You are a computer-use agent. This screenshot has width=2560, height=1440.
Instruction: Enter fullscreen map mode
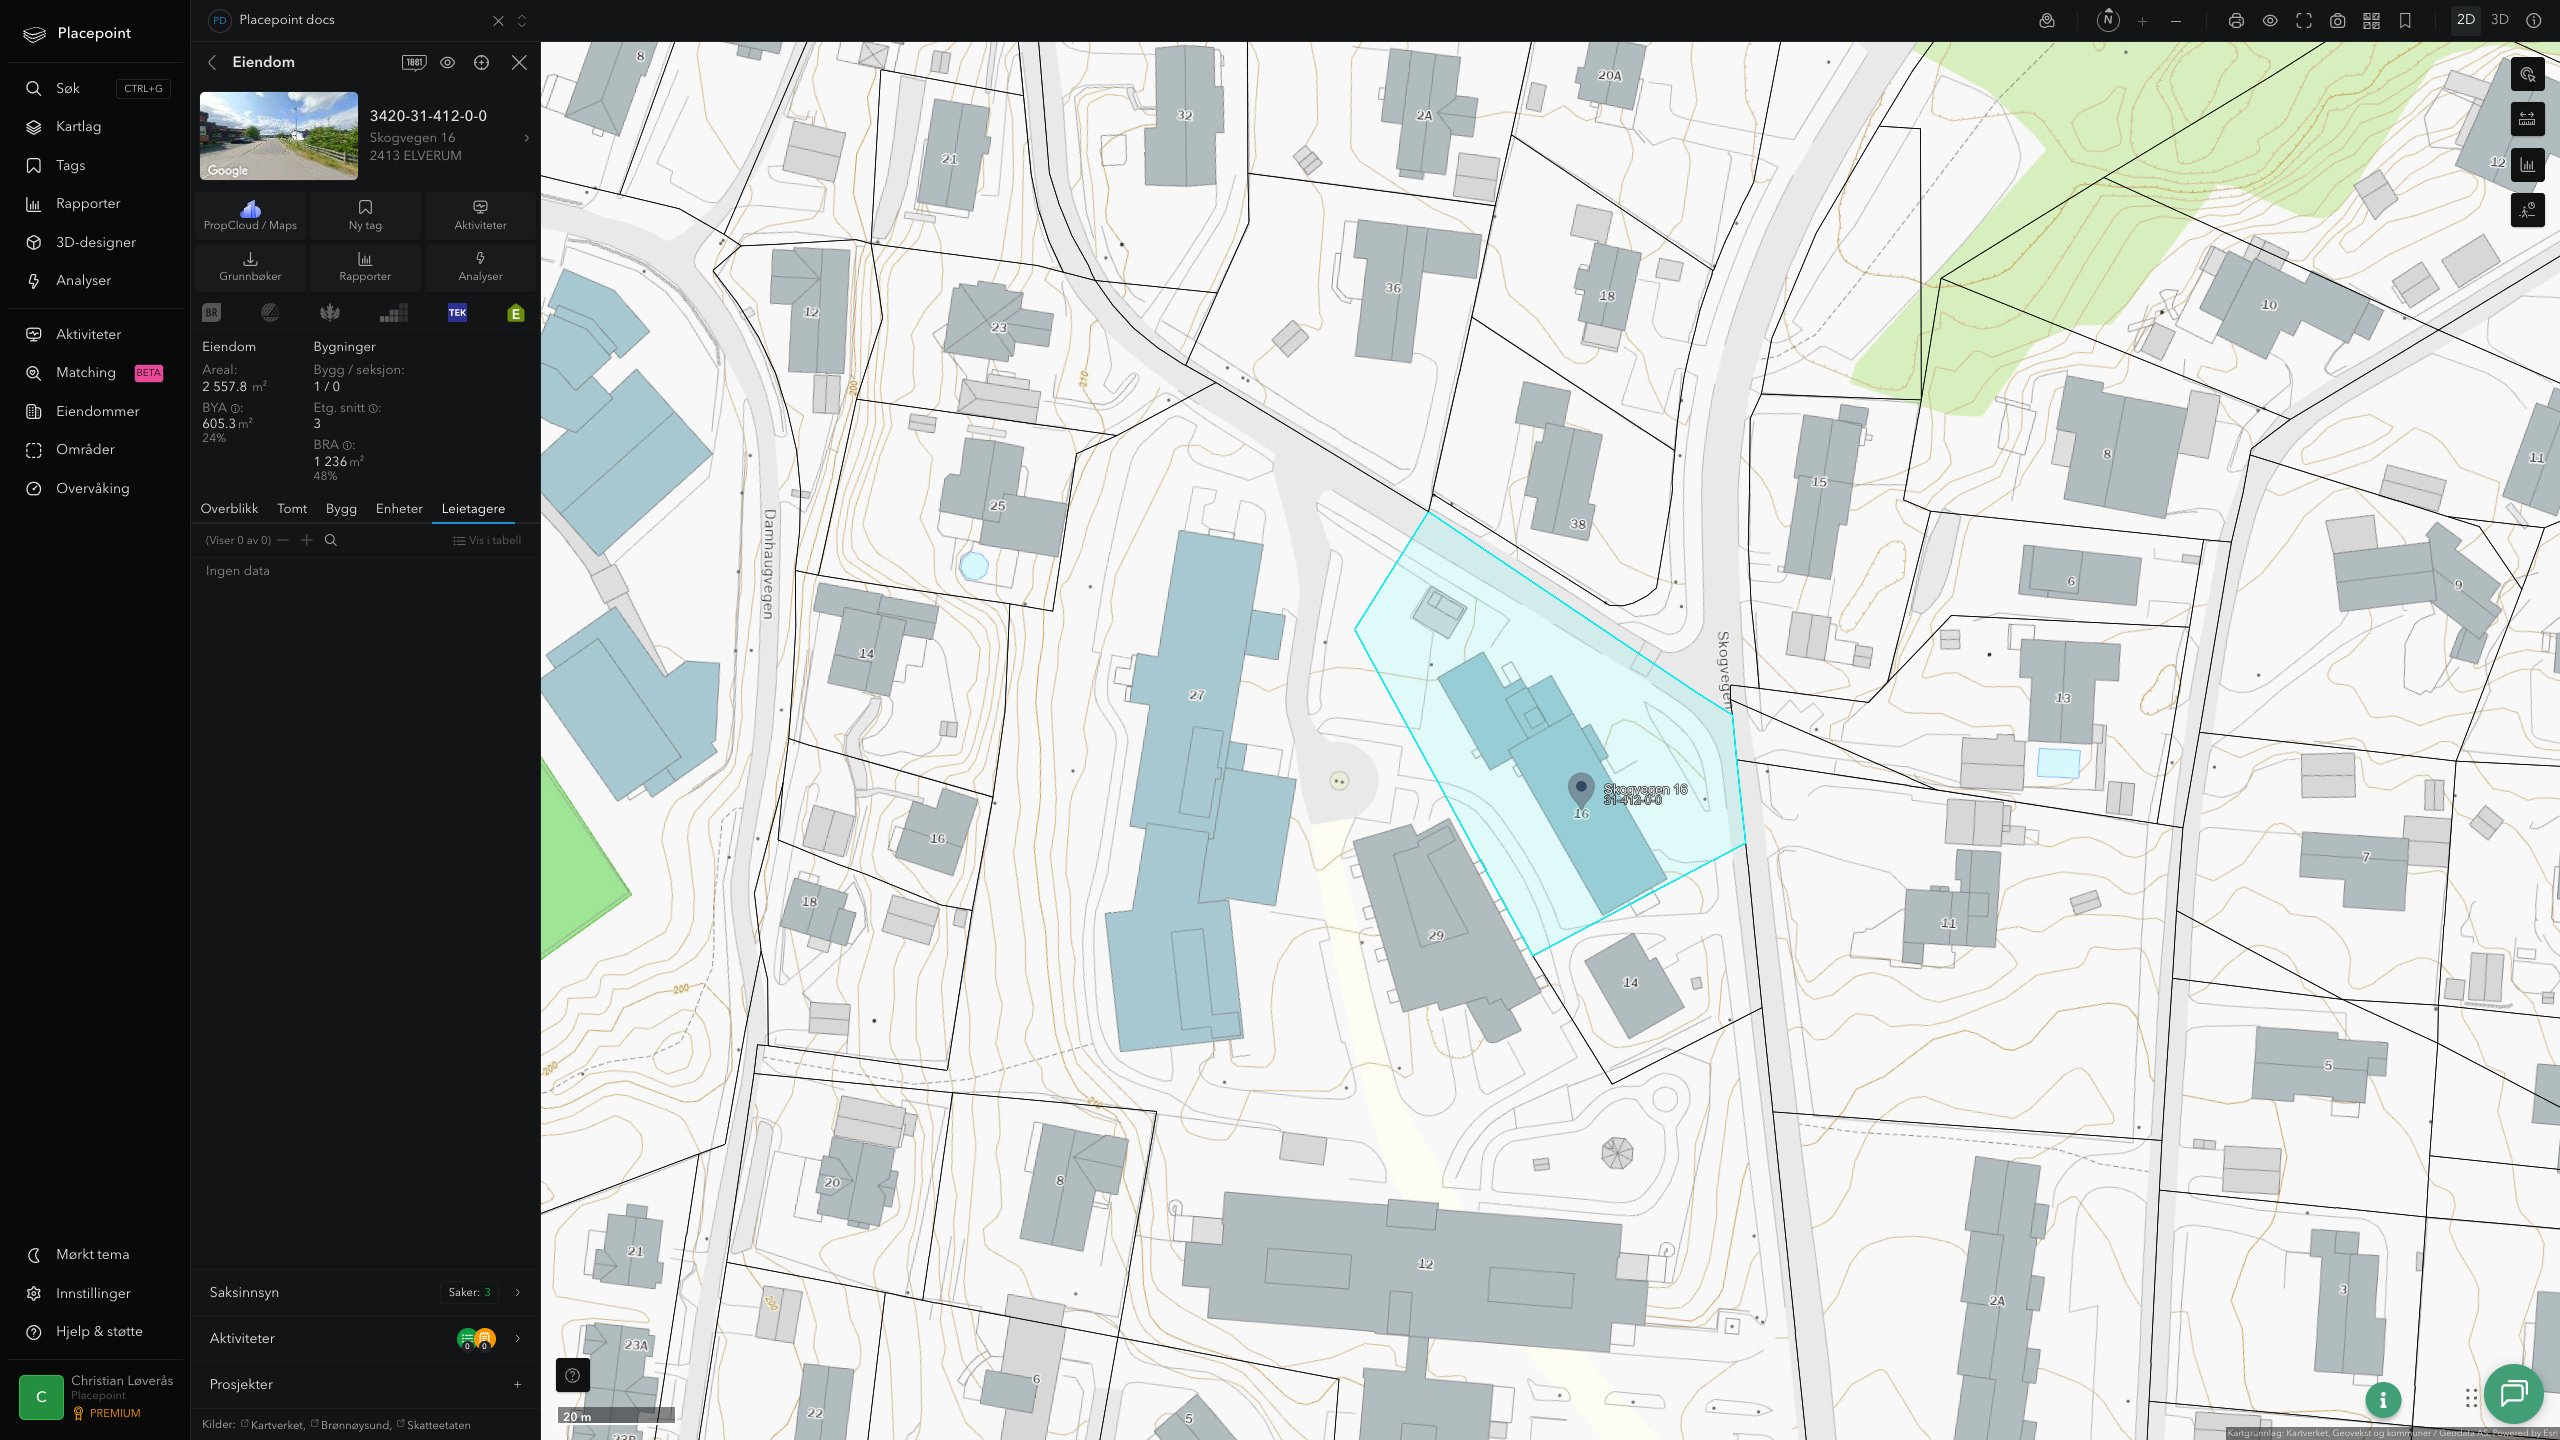[x=2304, y=20]
